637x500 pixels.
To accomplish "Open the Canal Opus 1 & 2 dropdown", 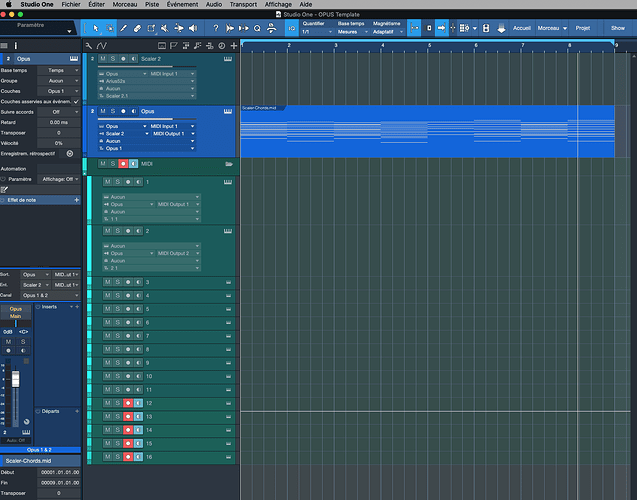I will (x=50, y=295).
